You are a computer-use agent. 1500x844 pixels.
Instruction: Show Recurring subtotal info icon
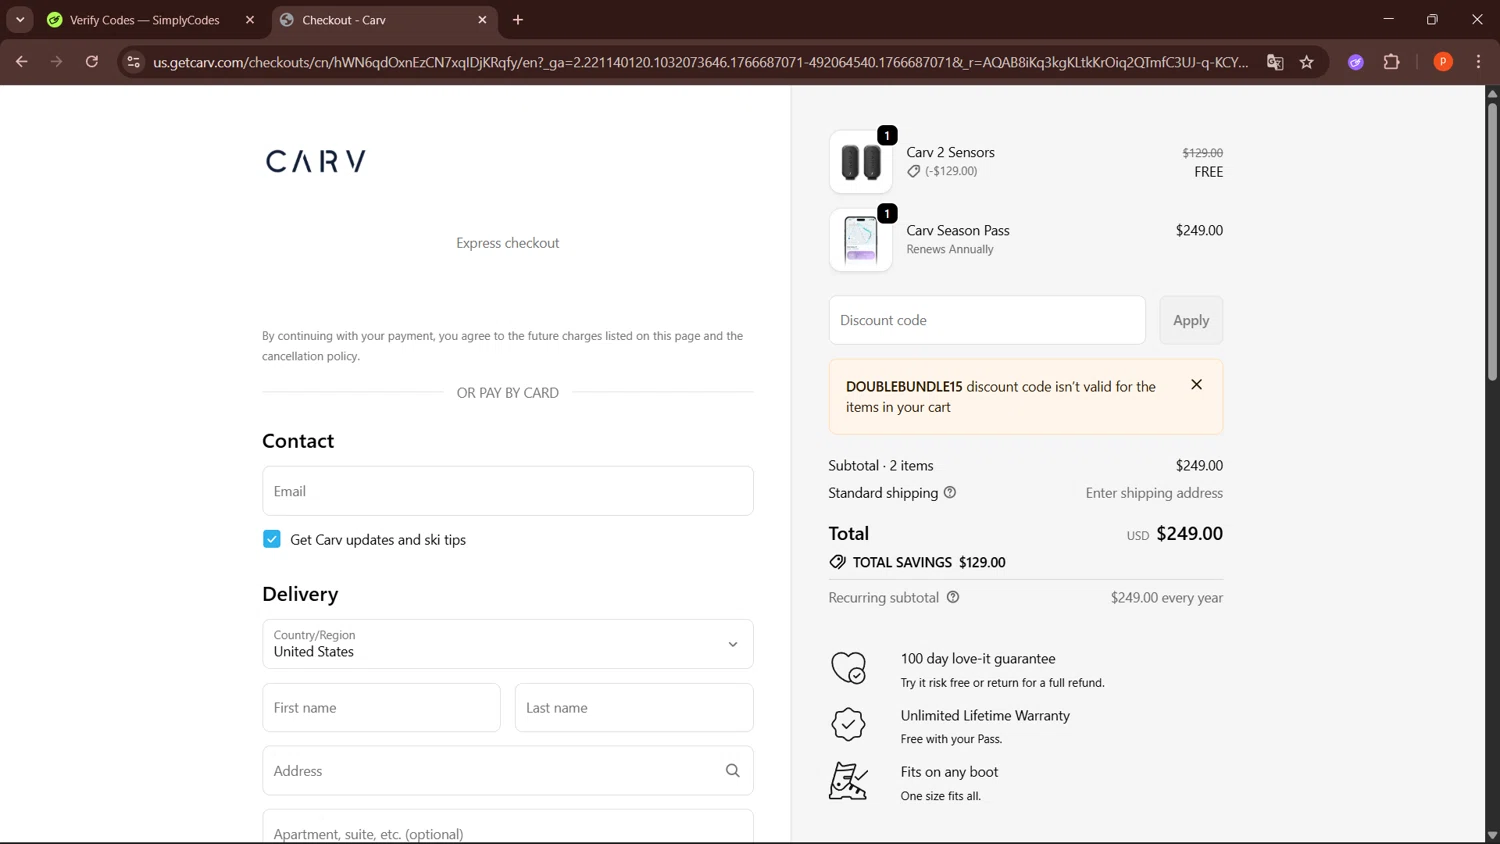click(x=953, y=598)
